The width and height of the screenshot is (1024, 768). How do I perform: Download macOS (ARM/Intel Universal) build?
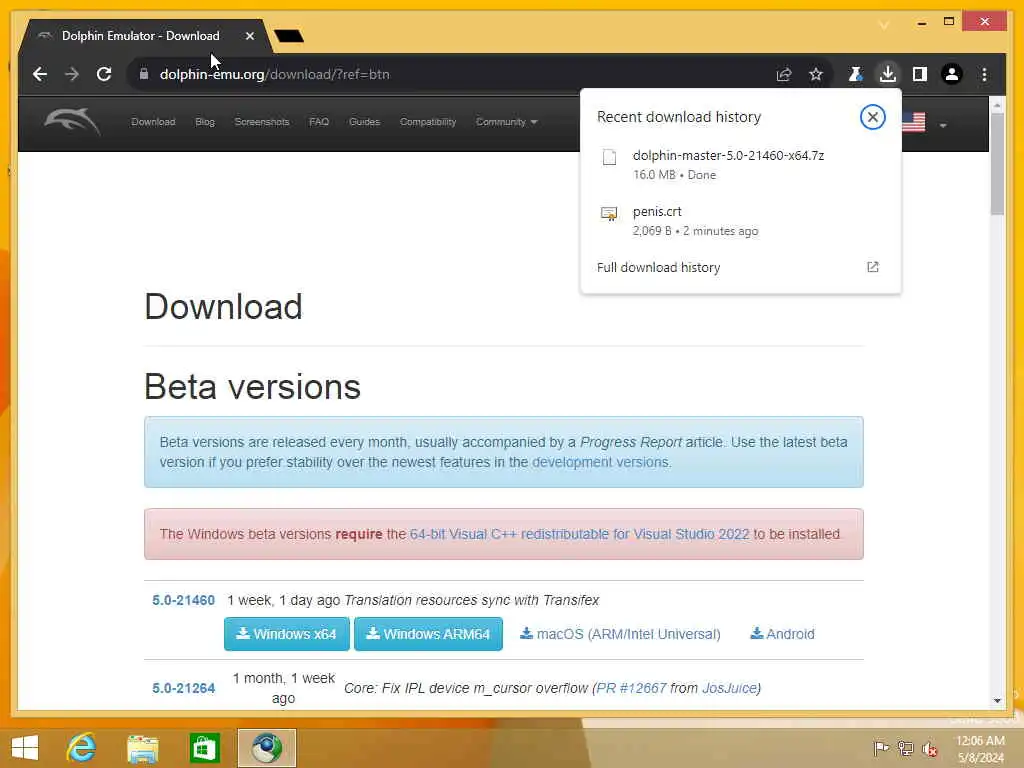tap(620, 634)
